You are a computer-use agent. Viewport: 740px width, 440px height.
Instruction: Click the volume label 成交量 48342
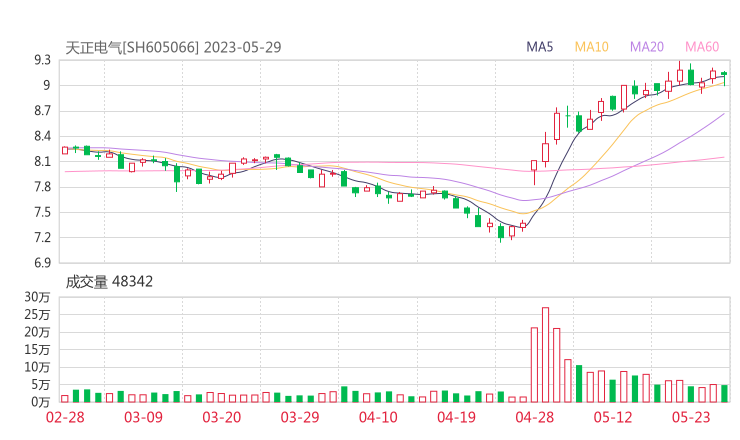(109, 282)
